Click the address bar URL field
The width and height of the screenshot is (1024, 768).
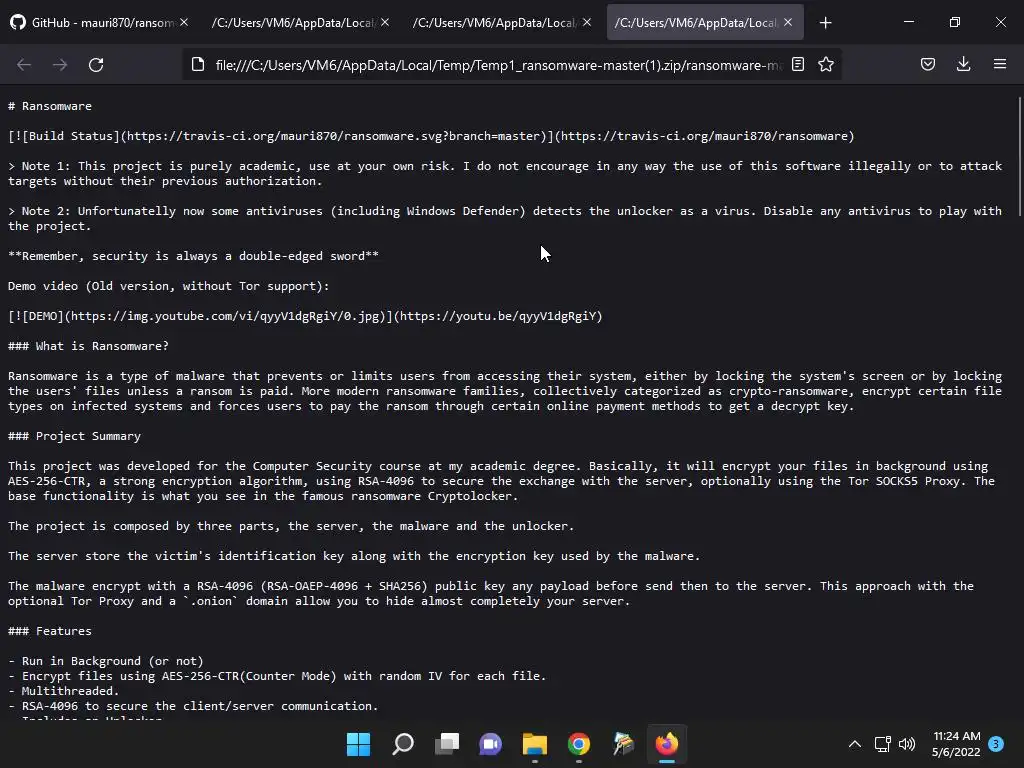[500, 65]
